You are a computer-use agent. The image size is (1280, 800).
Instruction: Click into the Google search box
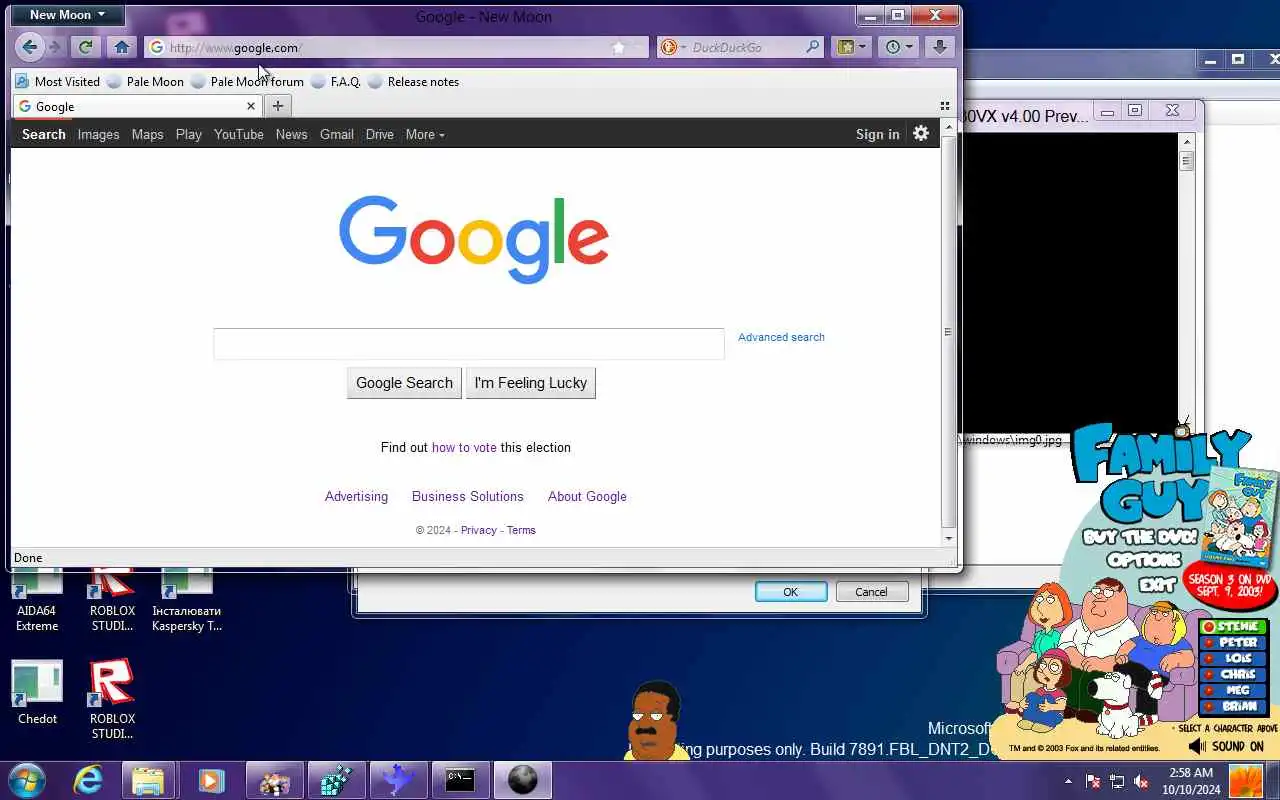tap(468, 344)
